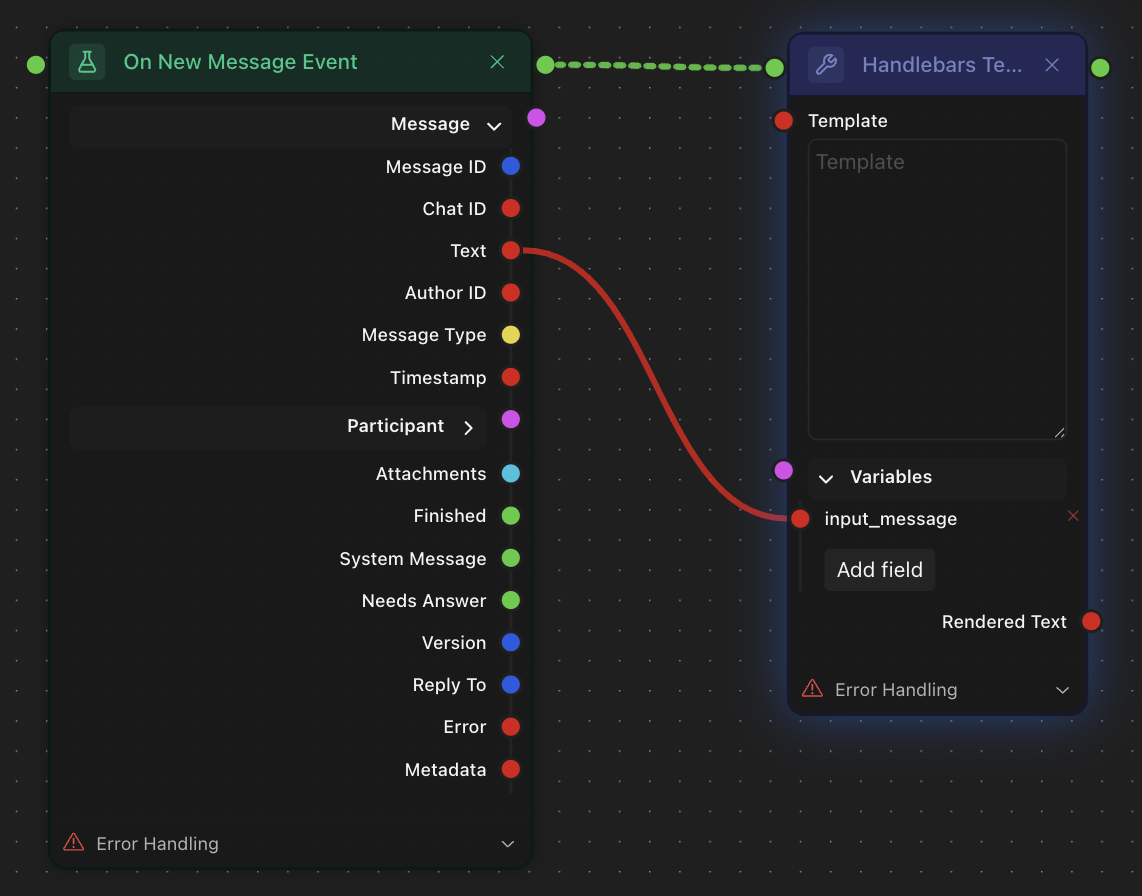Remove the input_message variable with red X

coord(1073,516)
